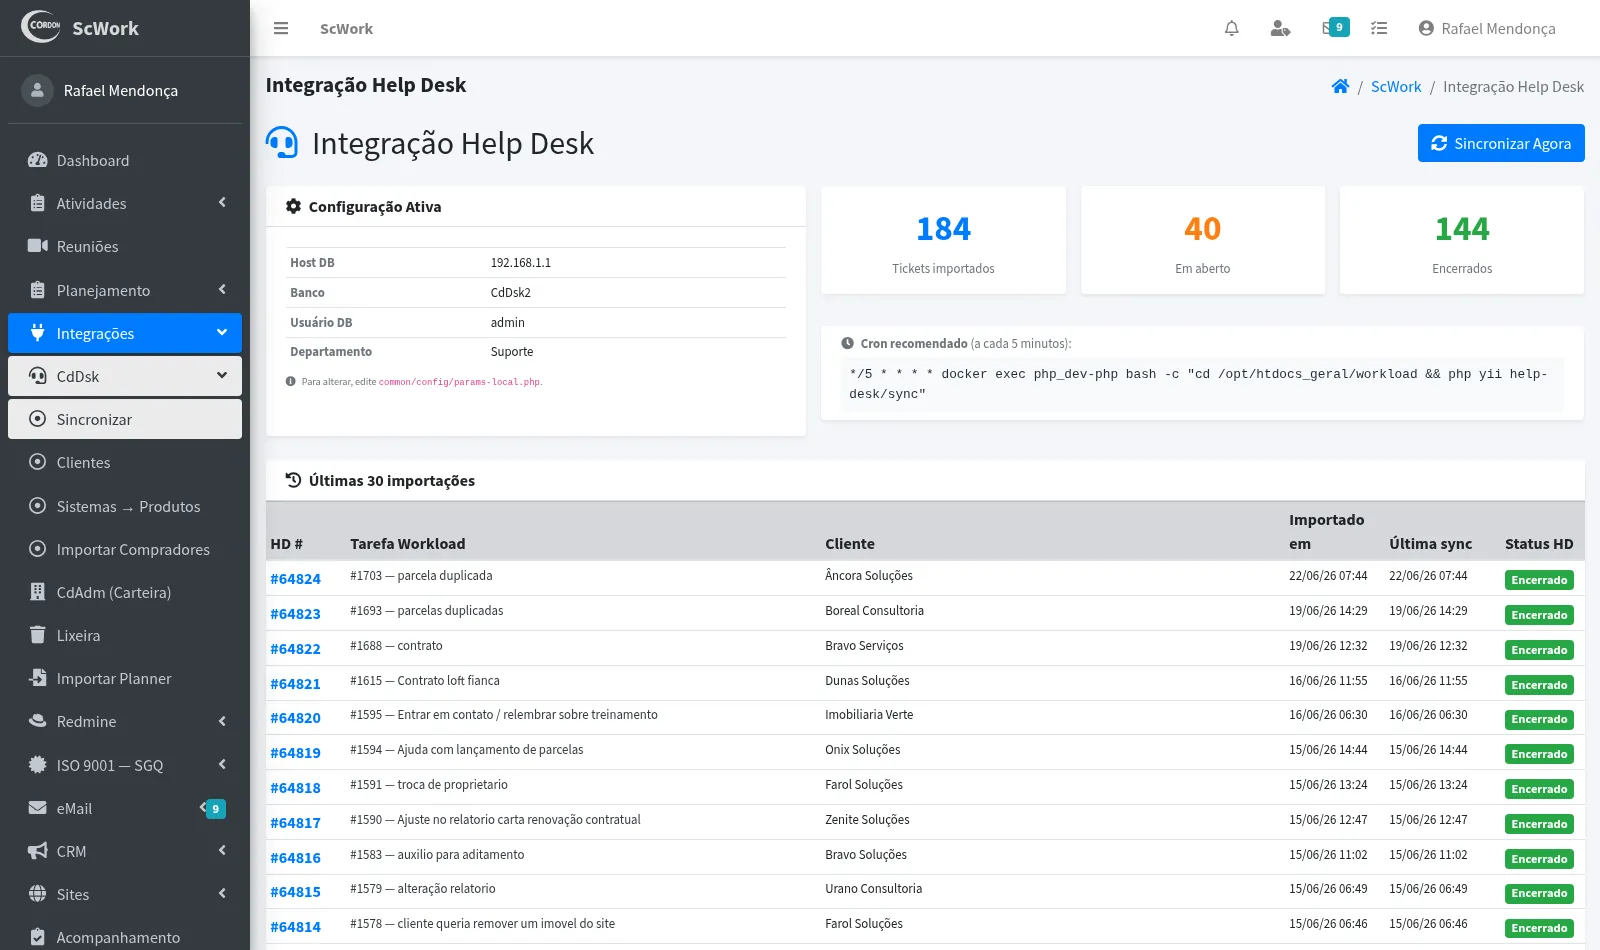1600x950 pixels.
Task: Expand the ISO 9001 — SGQ chevron
Action: [x=222, y=764]
